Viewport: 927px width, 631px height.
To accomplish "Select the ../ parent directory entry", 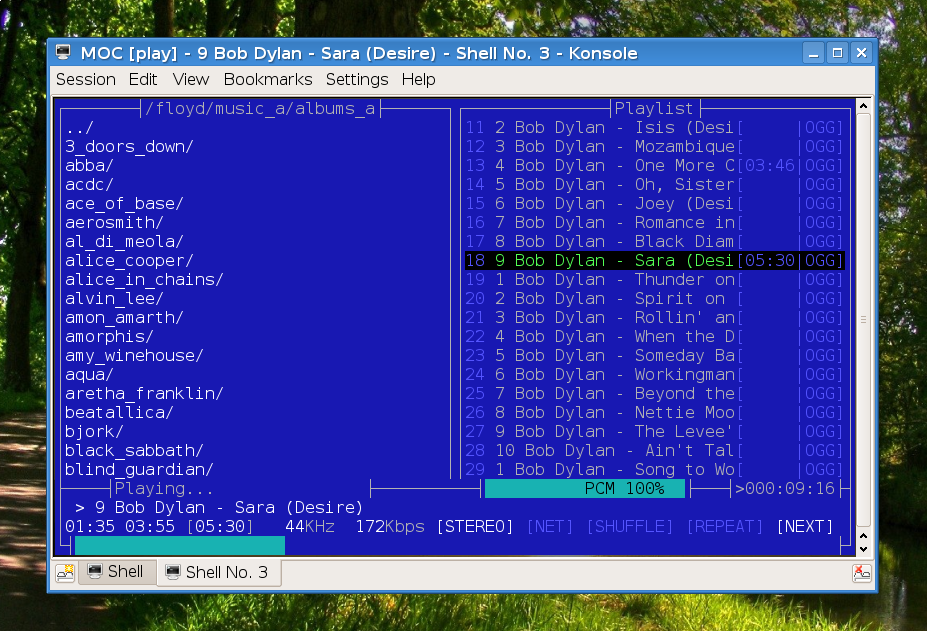I will tap(79, 128).
